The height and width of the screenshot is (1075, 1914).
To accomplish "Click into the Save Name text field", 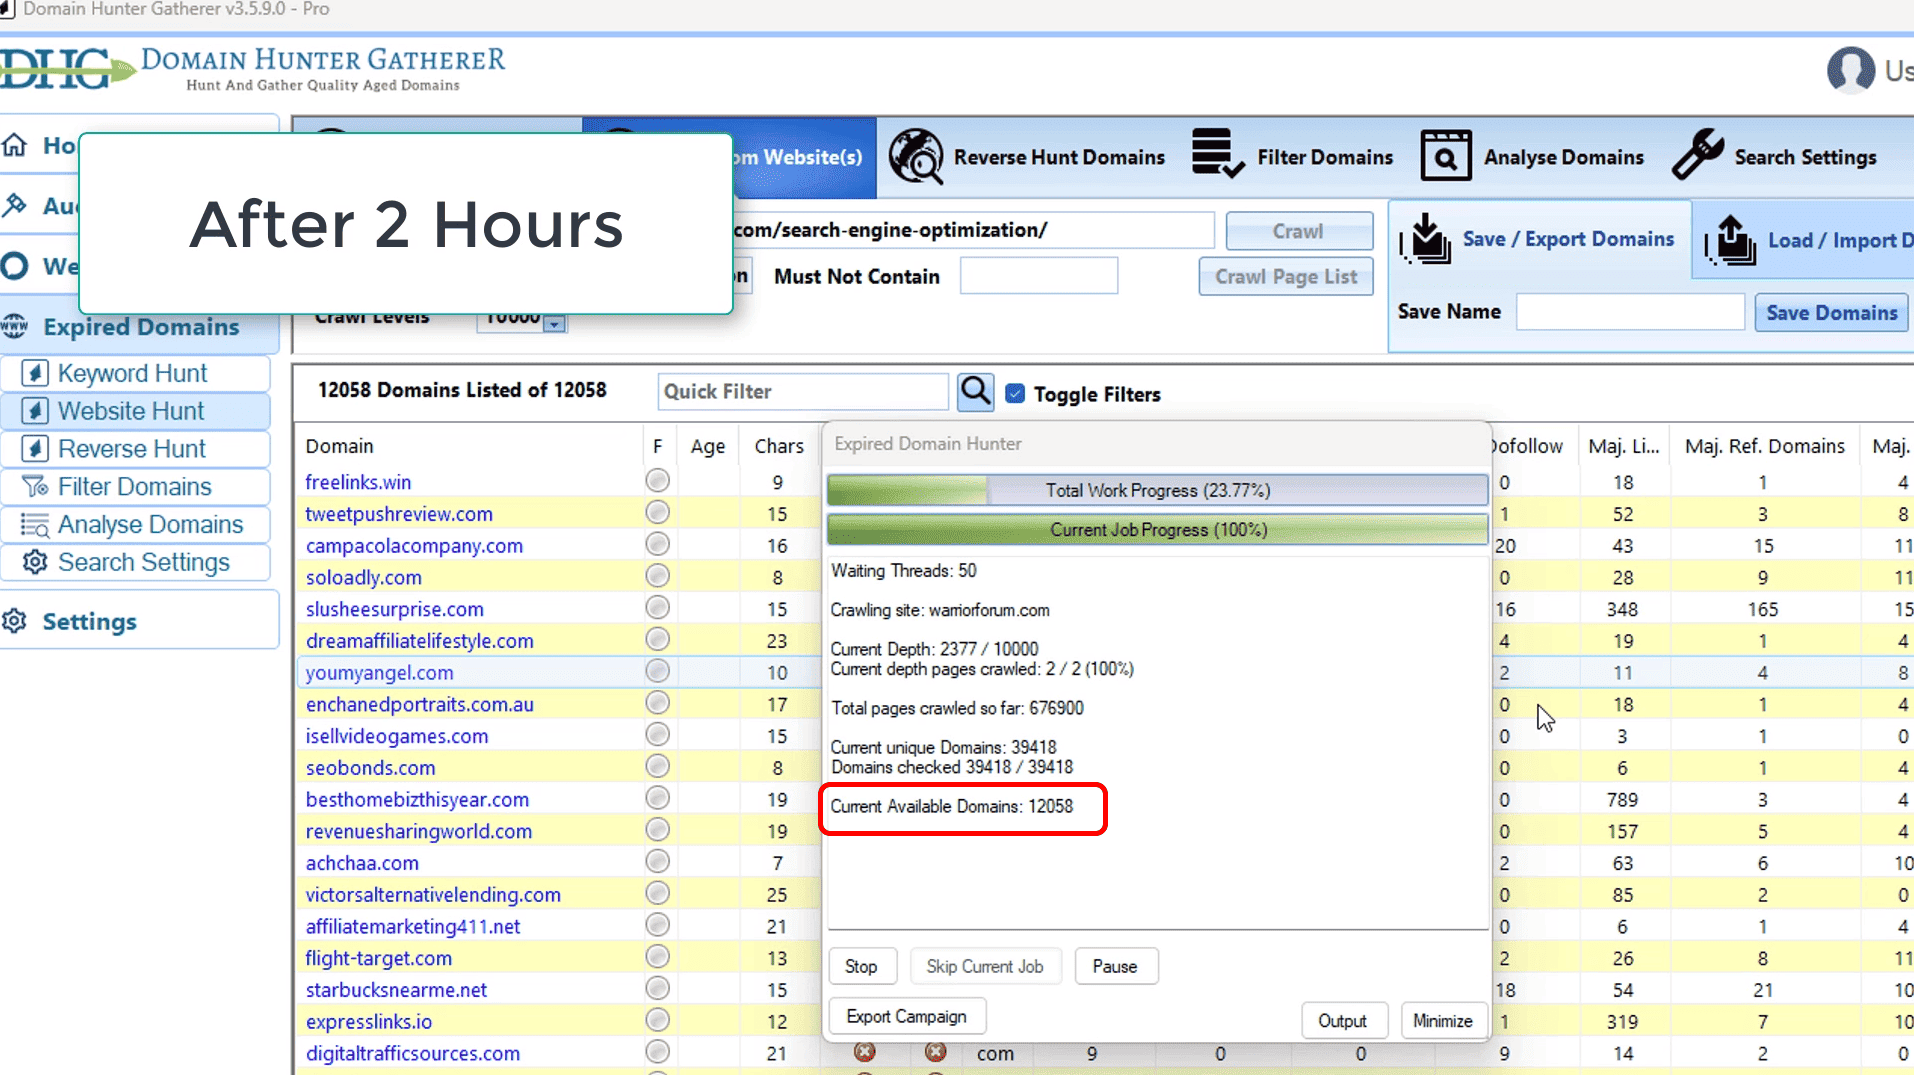I will click(1630, 312).
